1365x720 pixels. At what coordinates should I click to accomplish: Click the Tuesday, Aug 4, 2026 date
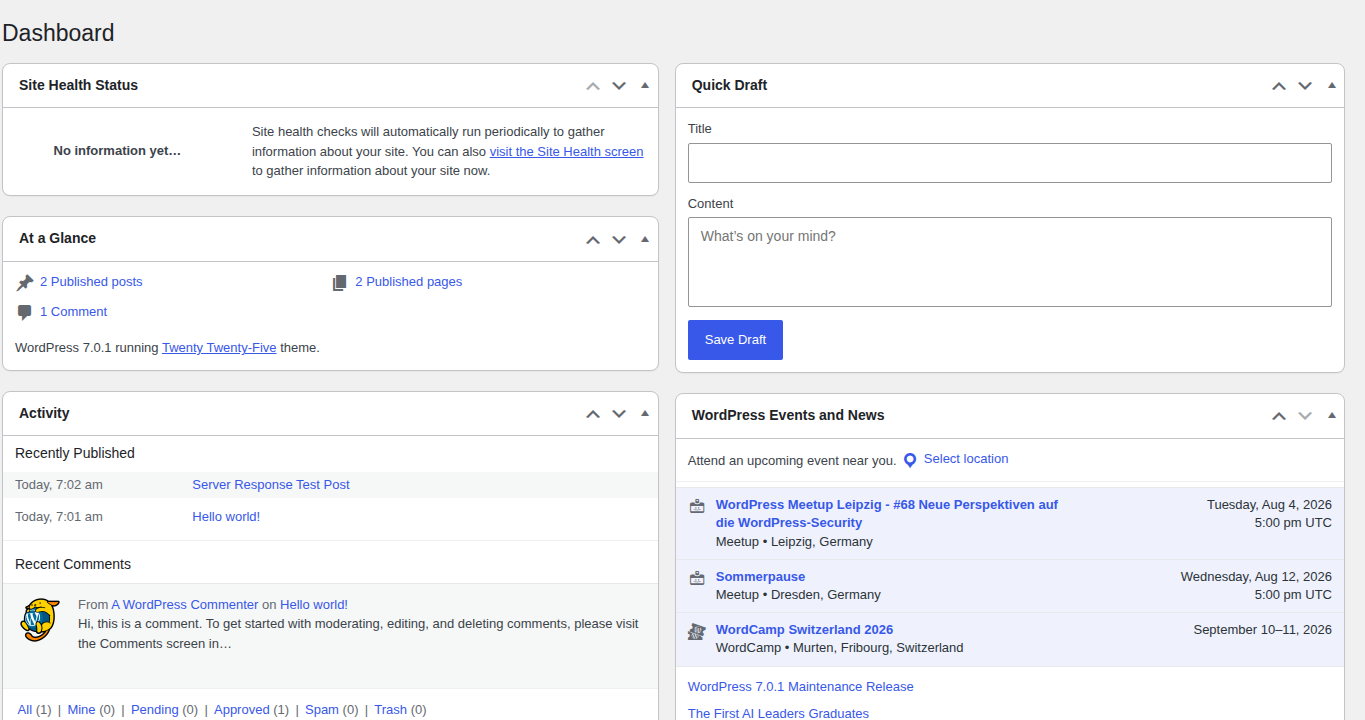tap(1269, 505)
